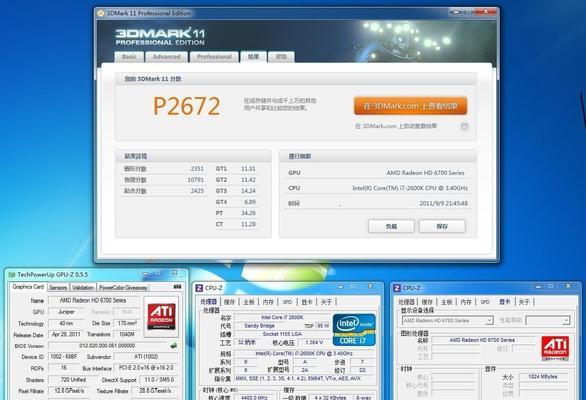Open the Validation tab in GPU-Z
Viewport: 586px width, 400px height.
[83, 287]
